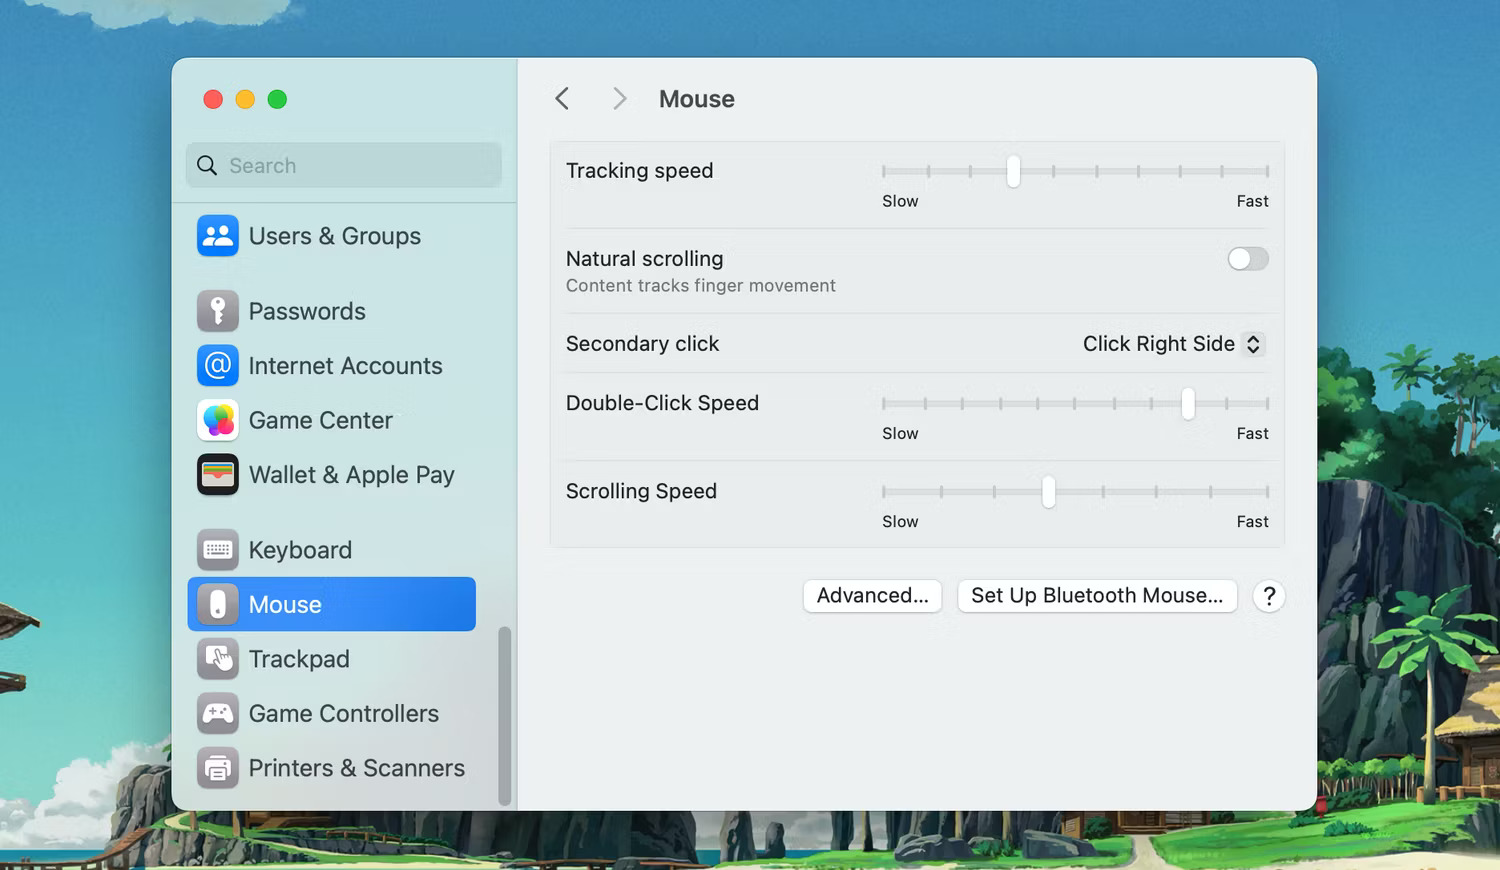The width and height of the screenshot is (1500, 870).
Task: Click the Game Controllers icon
Action: (x=218, y=713)
